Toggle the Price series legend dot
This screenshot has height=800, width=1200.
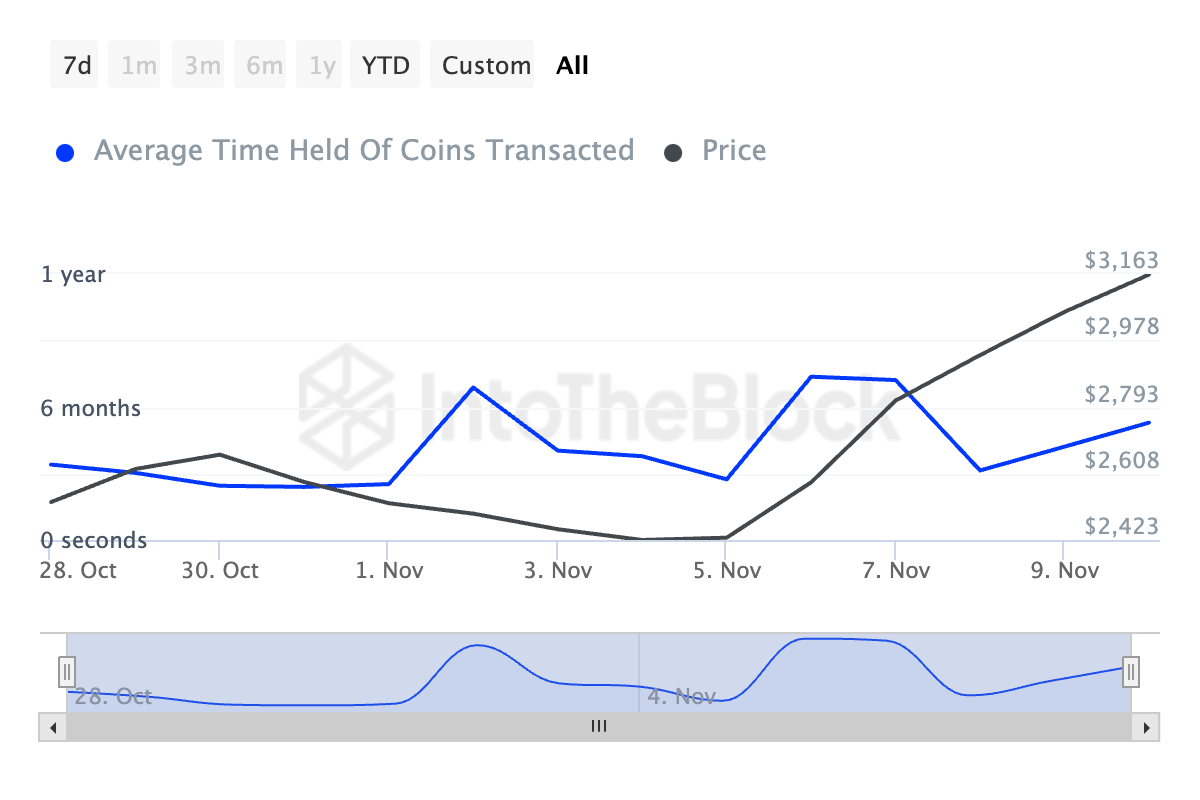674,153
